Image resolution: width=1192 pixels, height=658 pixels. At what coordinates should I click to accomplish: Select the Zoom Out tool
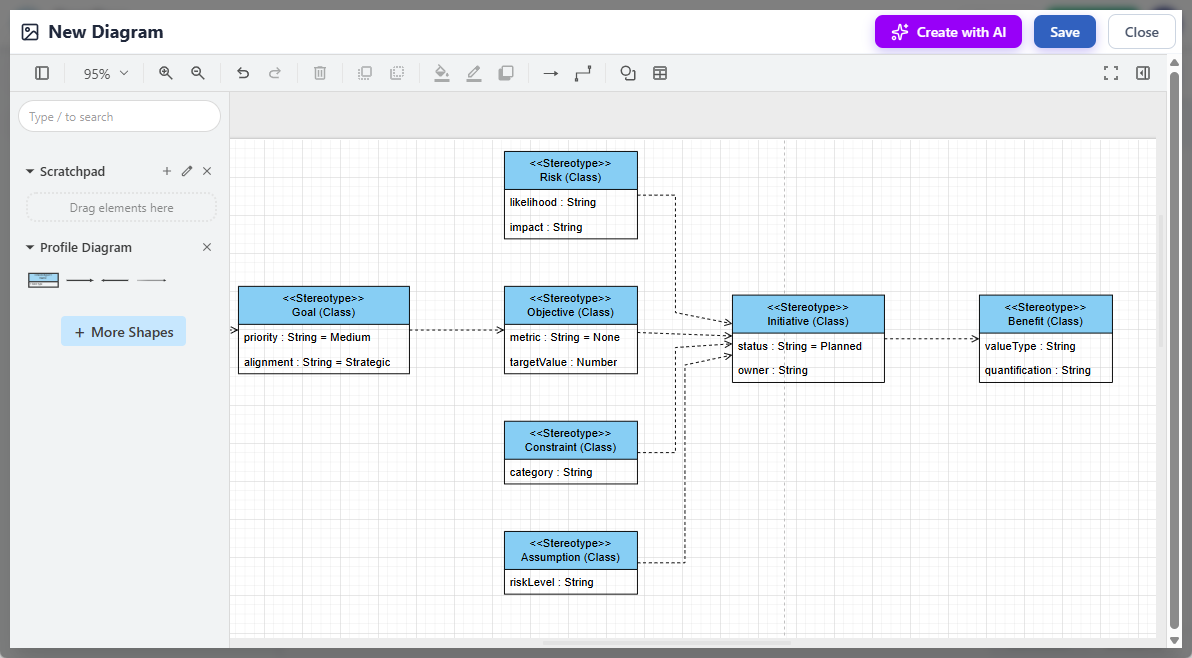tap(197, 72)
